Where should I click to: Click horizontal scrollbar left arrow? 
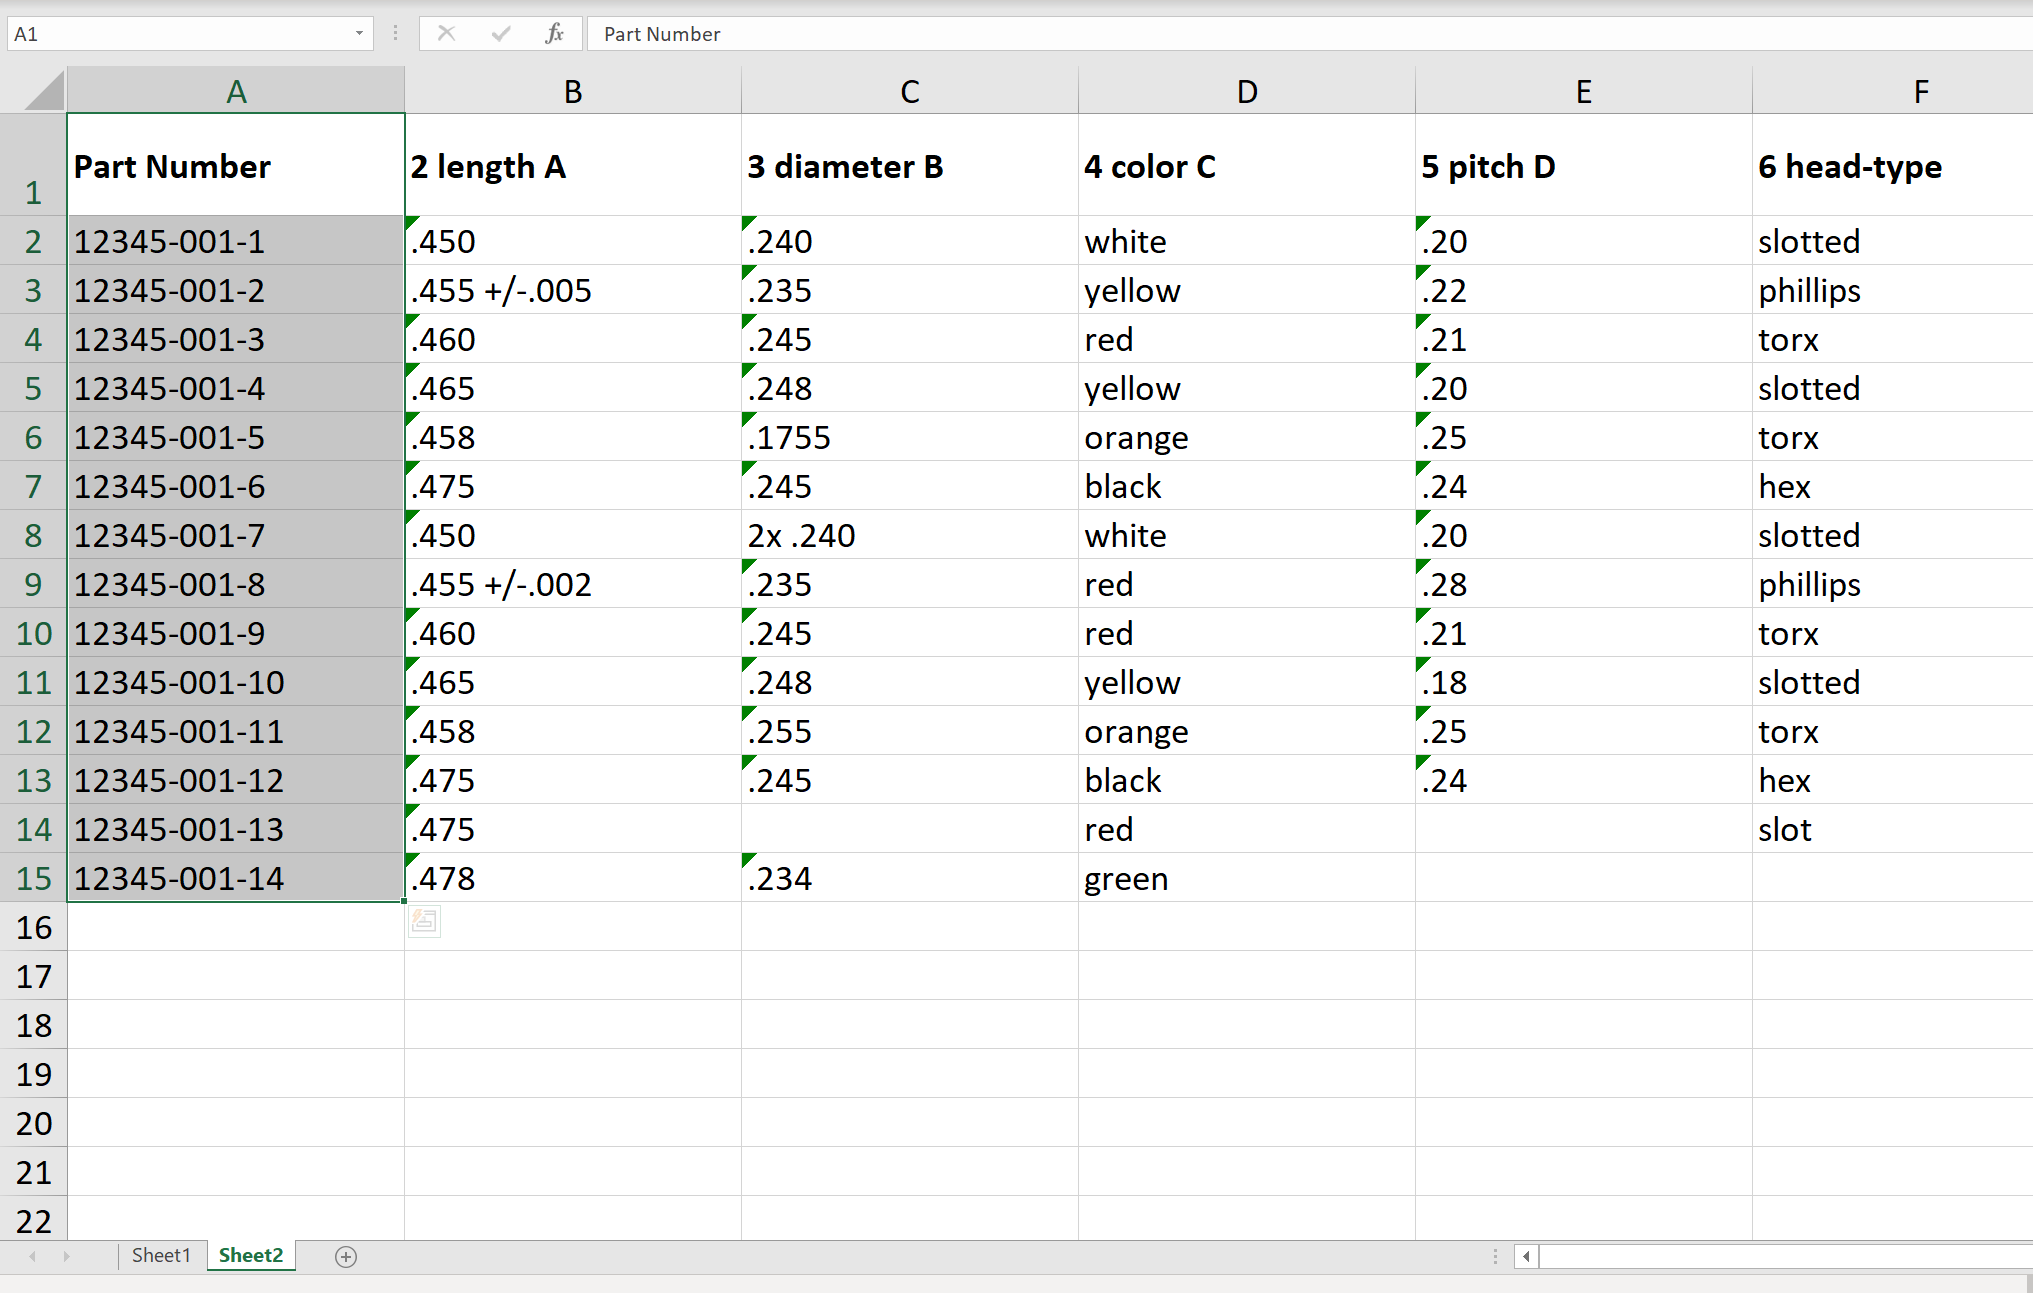coord(1526,1257)
